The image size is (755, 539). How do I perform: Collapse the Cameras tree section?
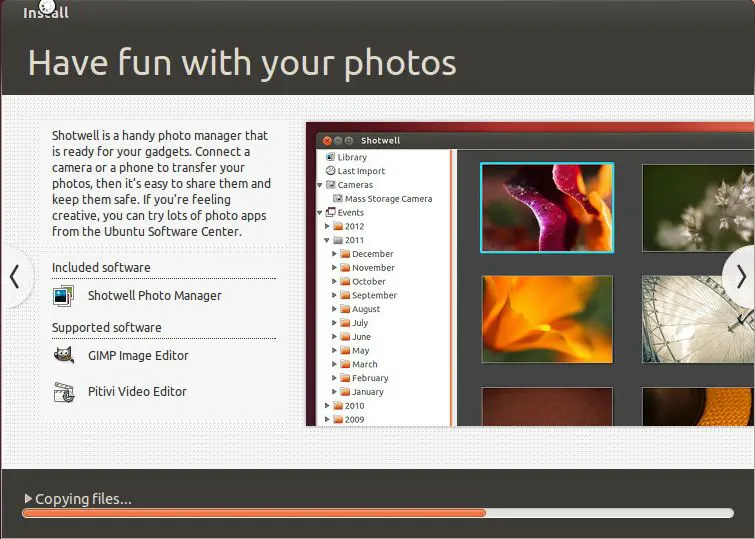coord(320,185)
